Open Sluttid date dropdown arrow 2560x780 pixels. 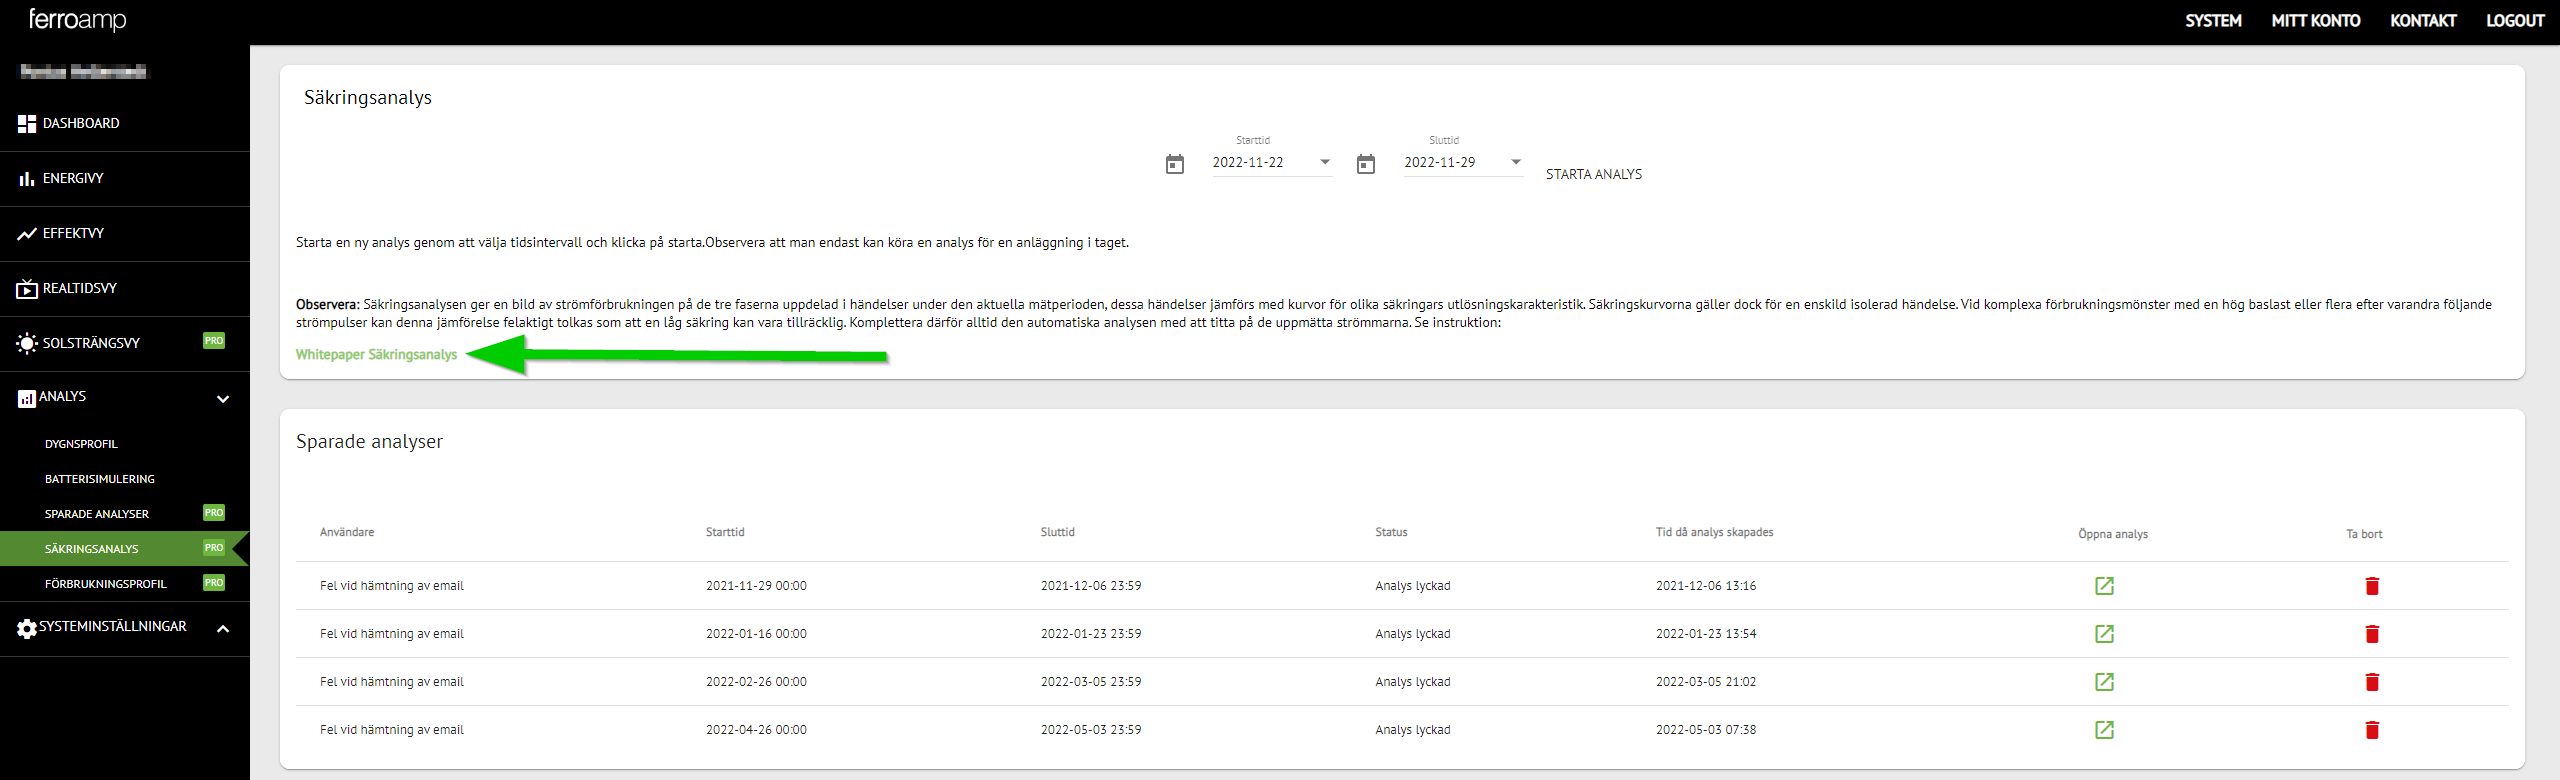(x=1516, y=162)
